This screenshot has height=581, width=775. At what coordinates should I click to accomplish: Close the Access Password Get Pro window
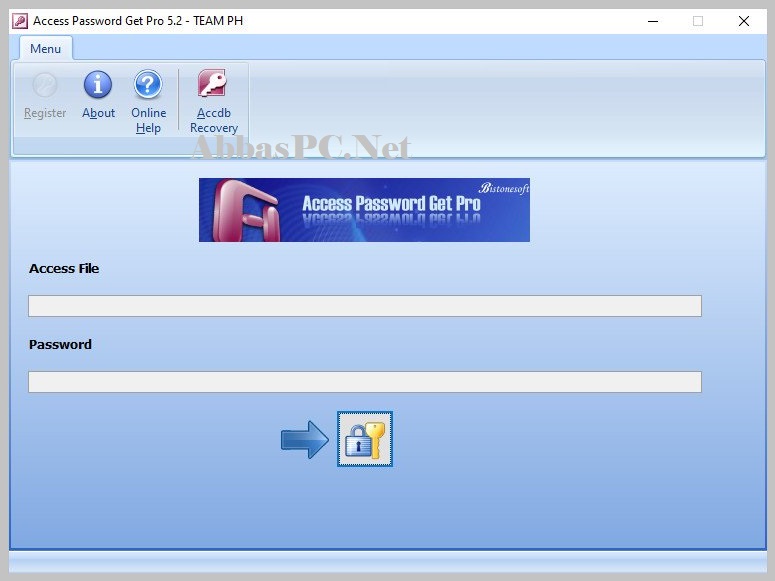(x=743, y=21)
